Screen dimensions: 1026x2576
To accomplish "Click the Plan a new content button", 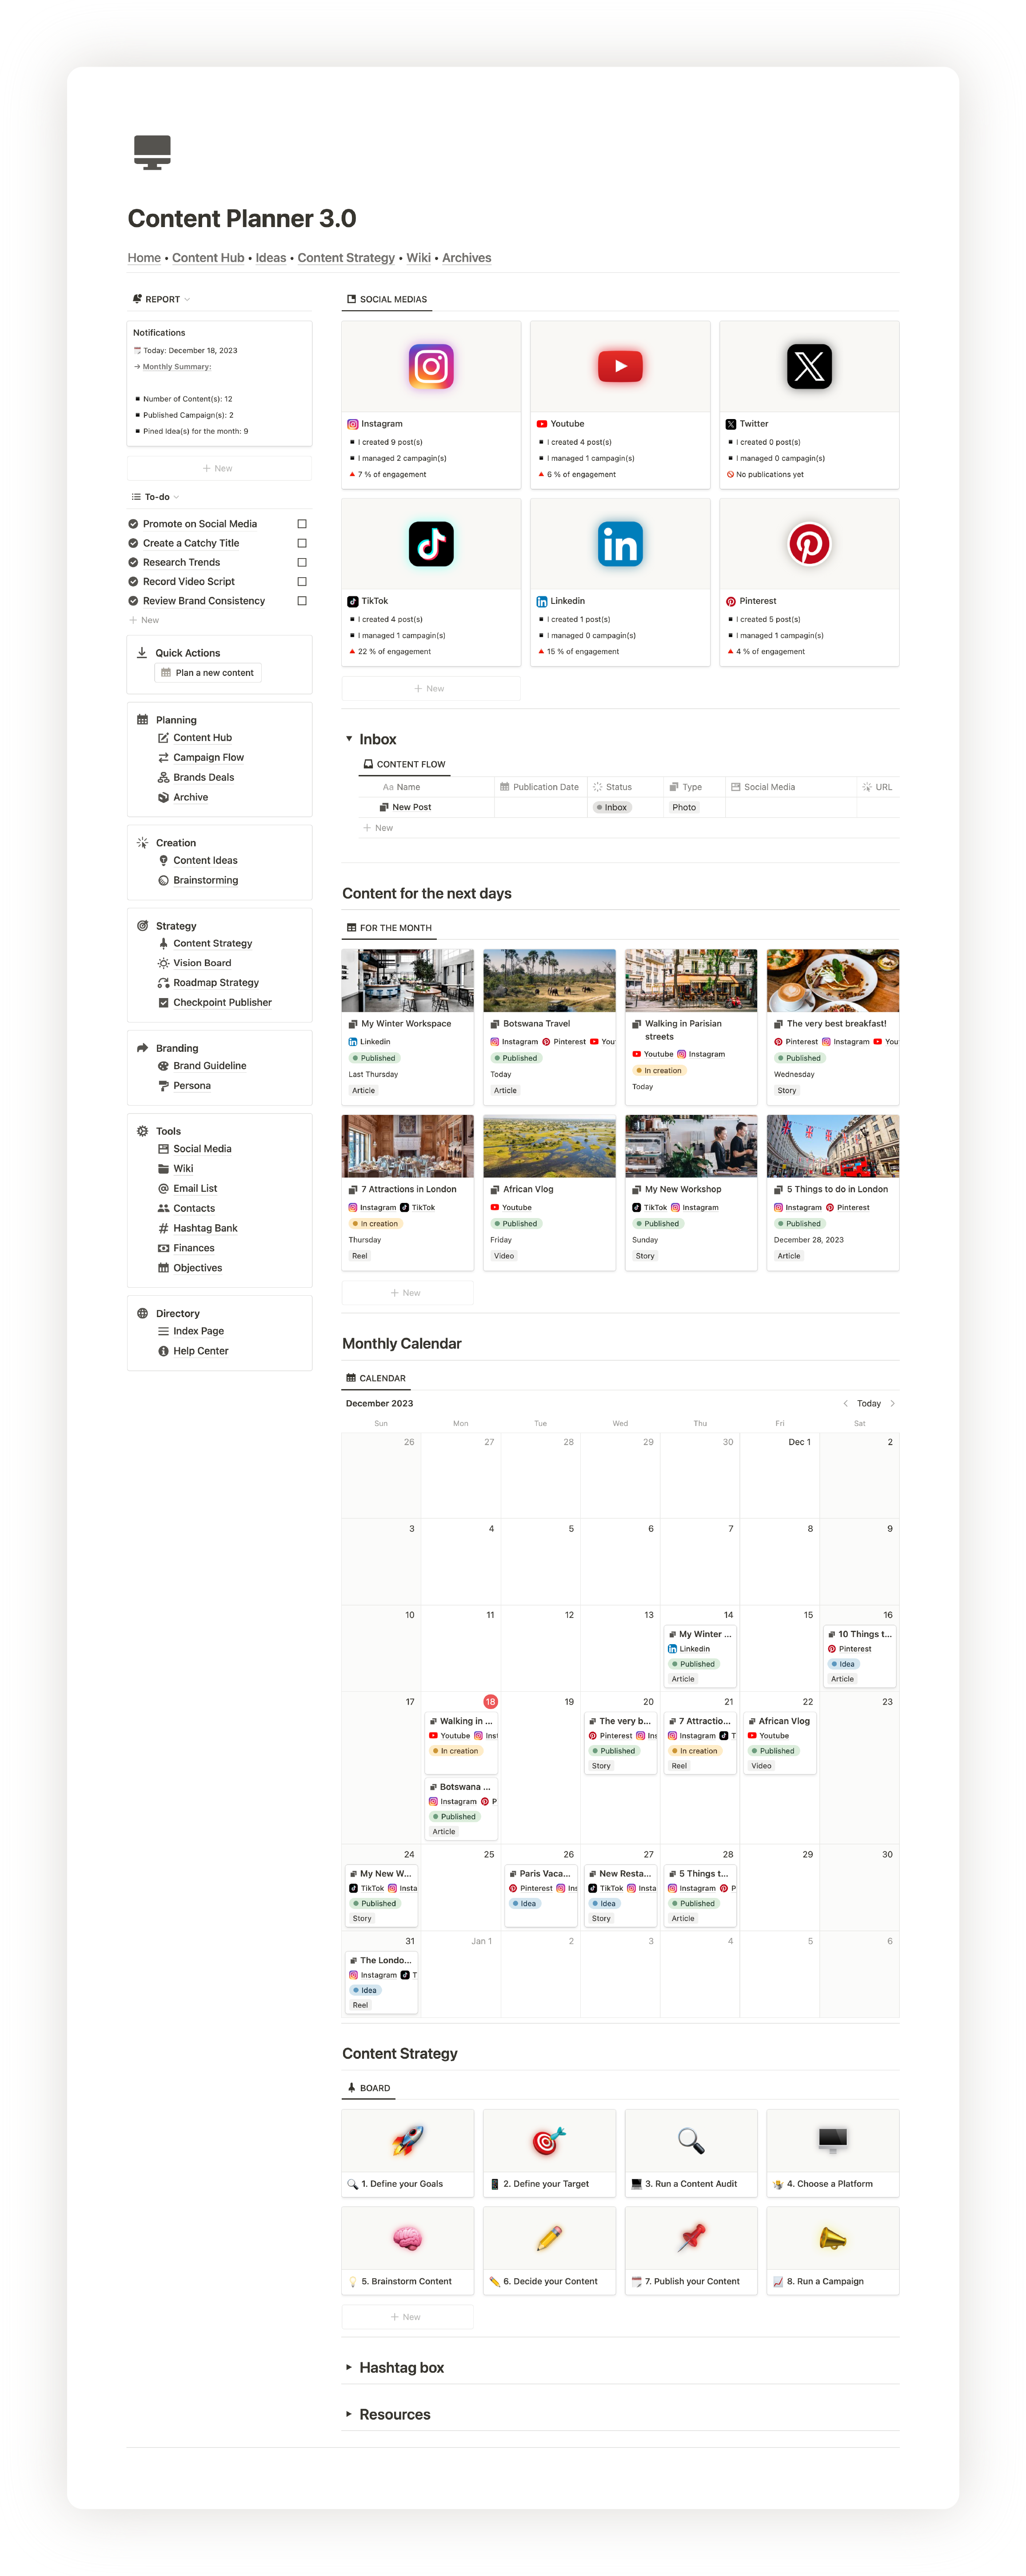I will click(208, 673).
